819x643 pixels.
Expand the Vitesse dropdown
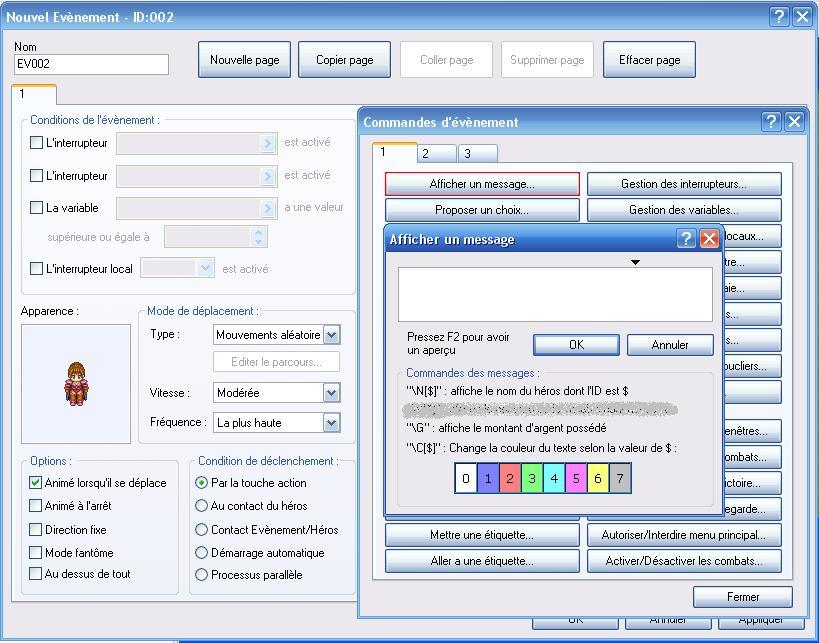(x=331, y=393)
